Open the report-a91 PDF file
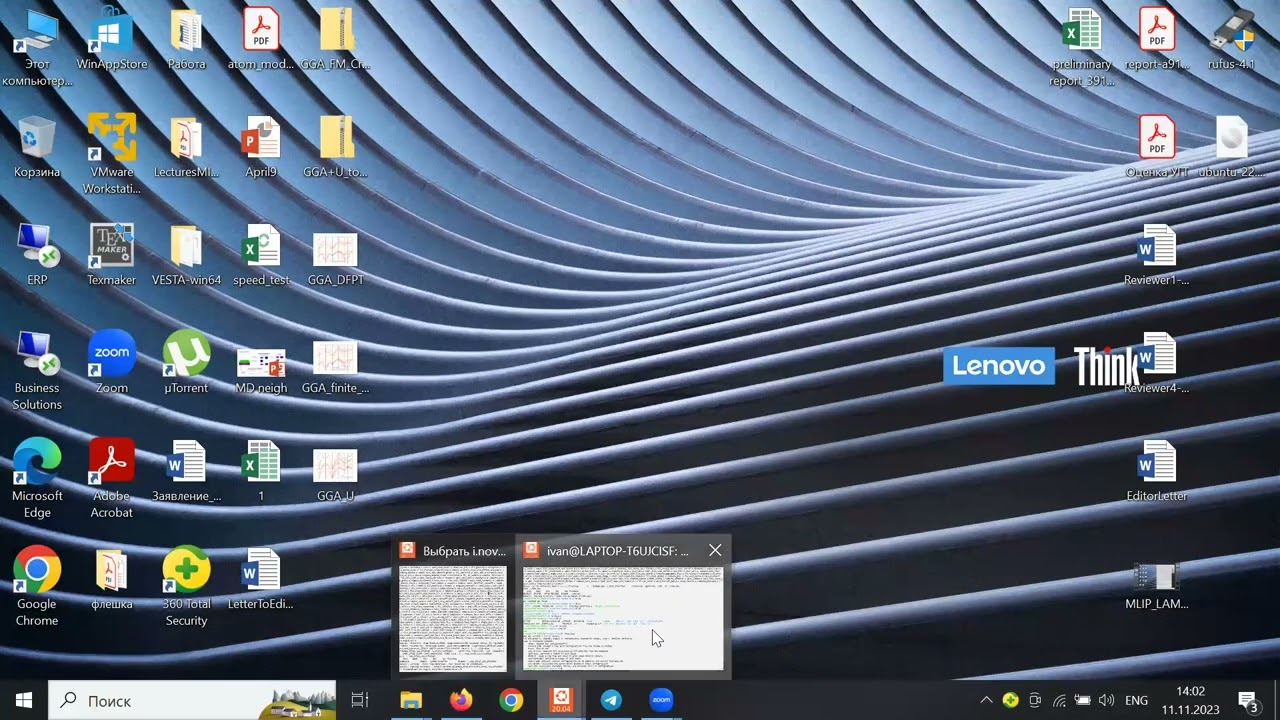The image size is (1280, 720). click(1157, 40)
